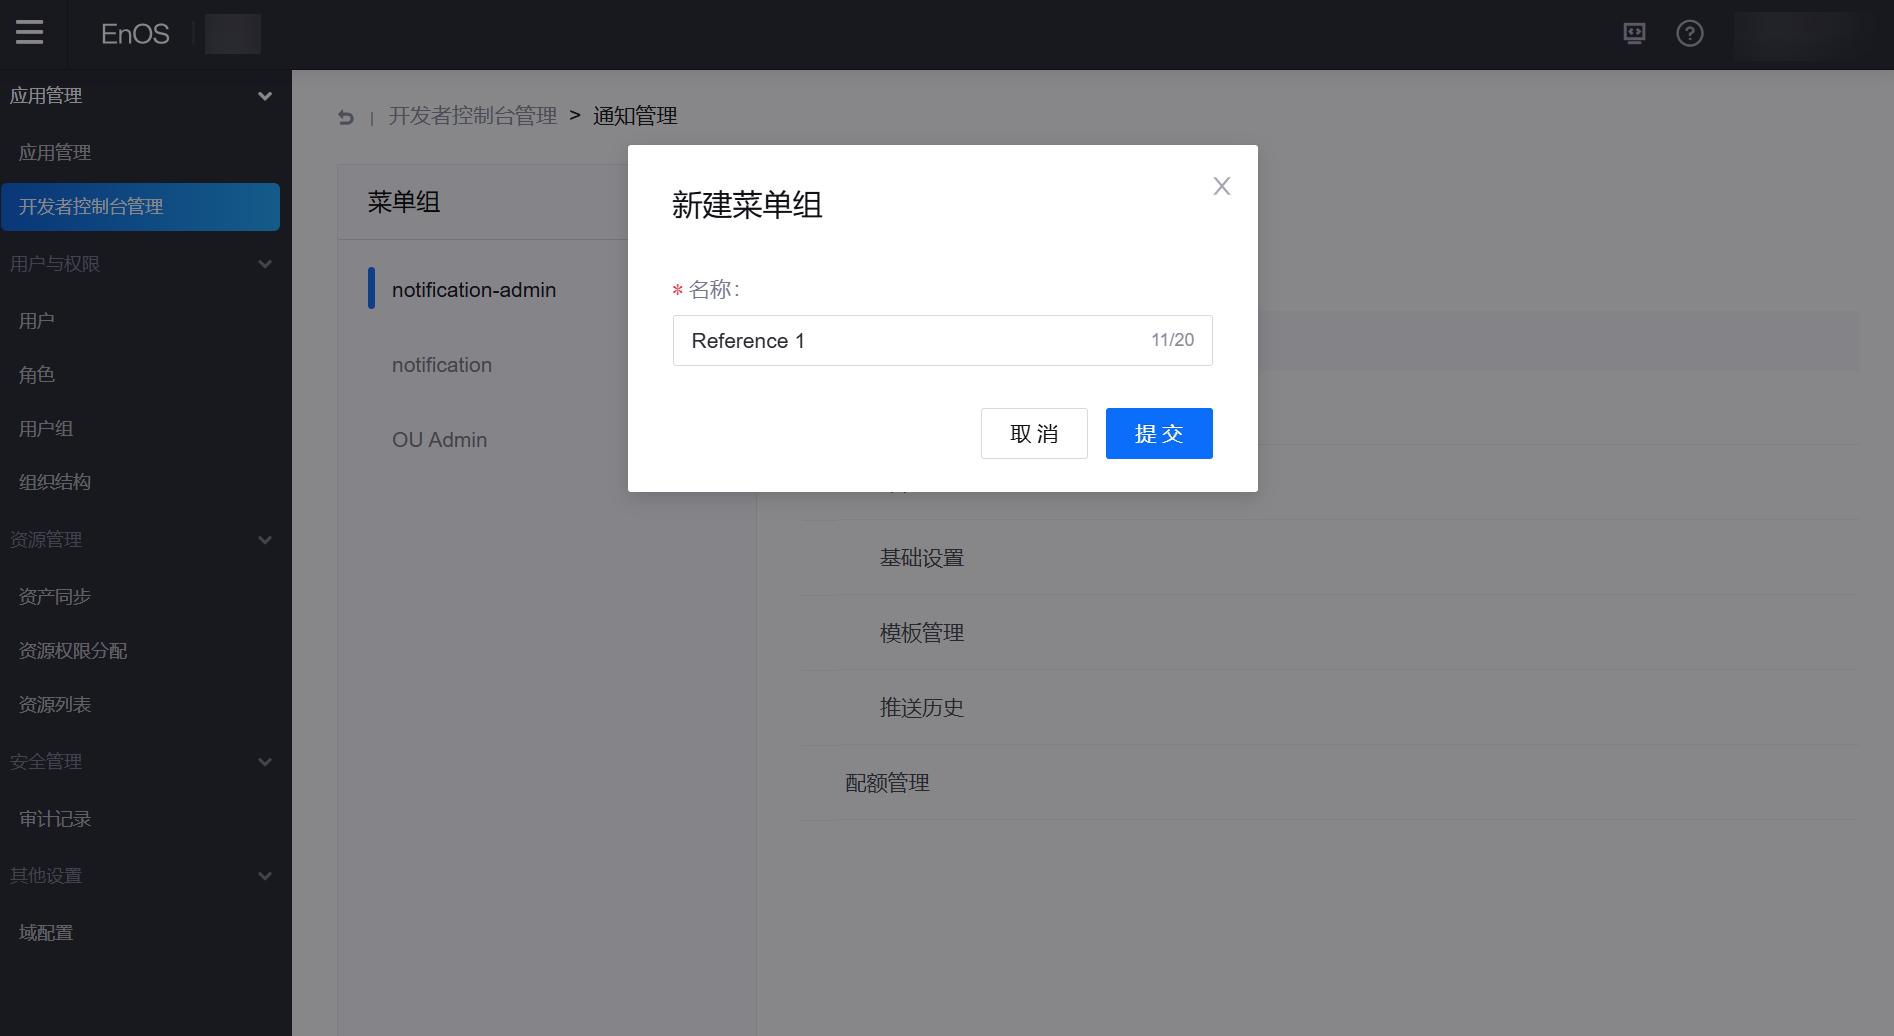Click the help question mark icon
Image resolution: width=1894 pixels, height=1036 pixels.
tap(1690, 33)
